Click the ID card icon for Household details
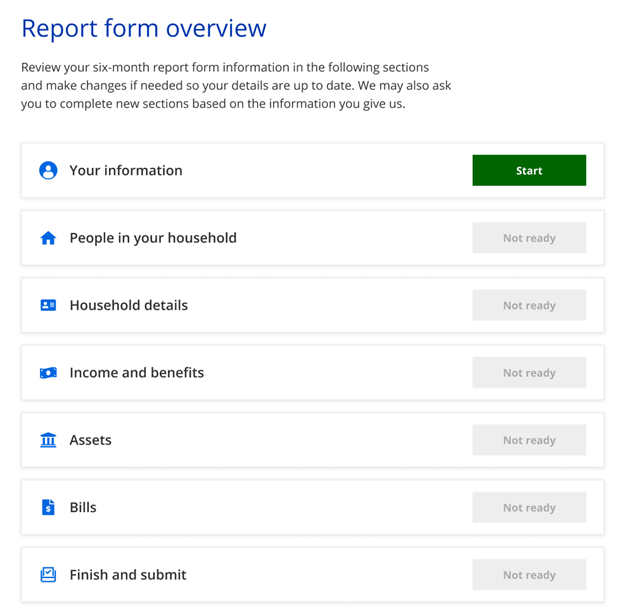 tap(48, 305)
